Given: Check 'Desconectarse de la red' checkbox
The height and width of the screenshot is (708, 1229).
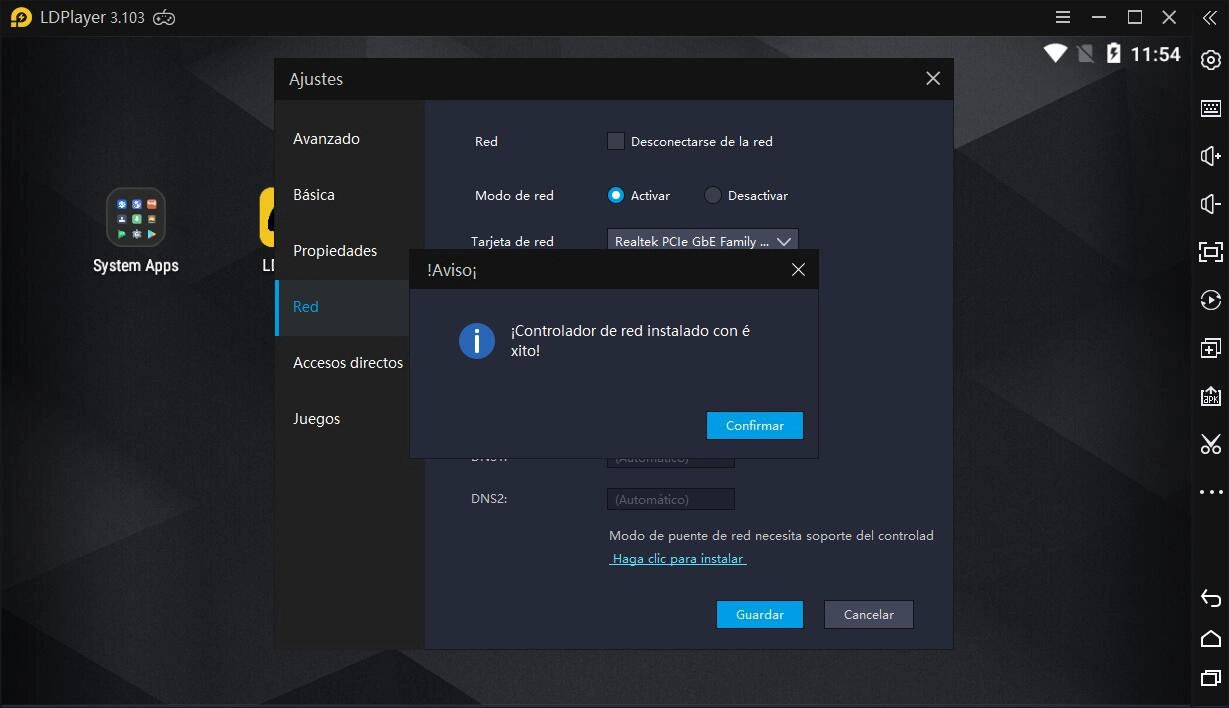Looking at the screenshot, I should tap(616, 142).
